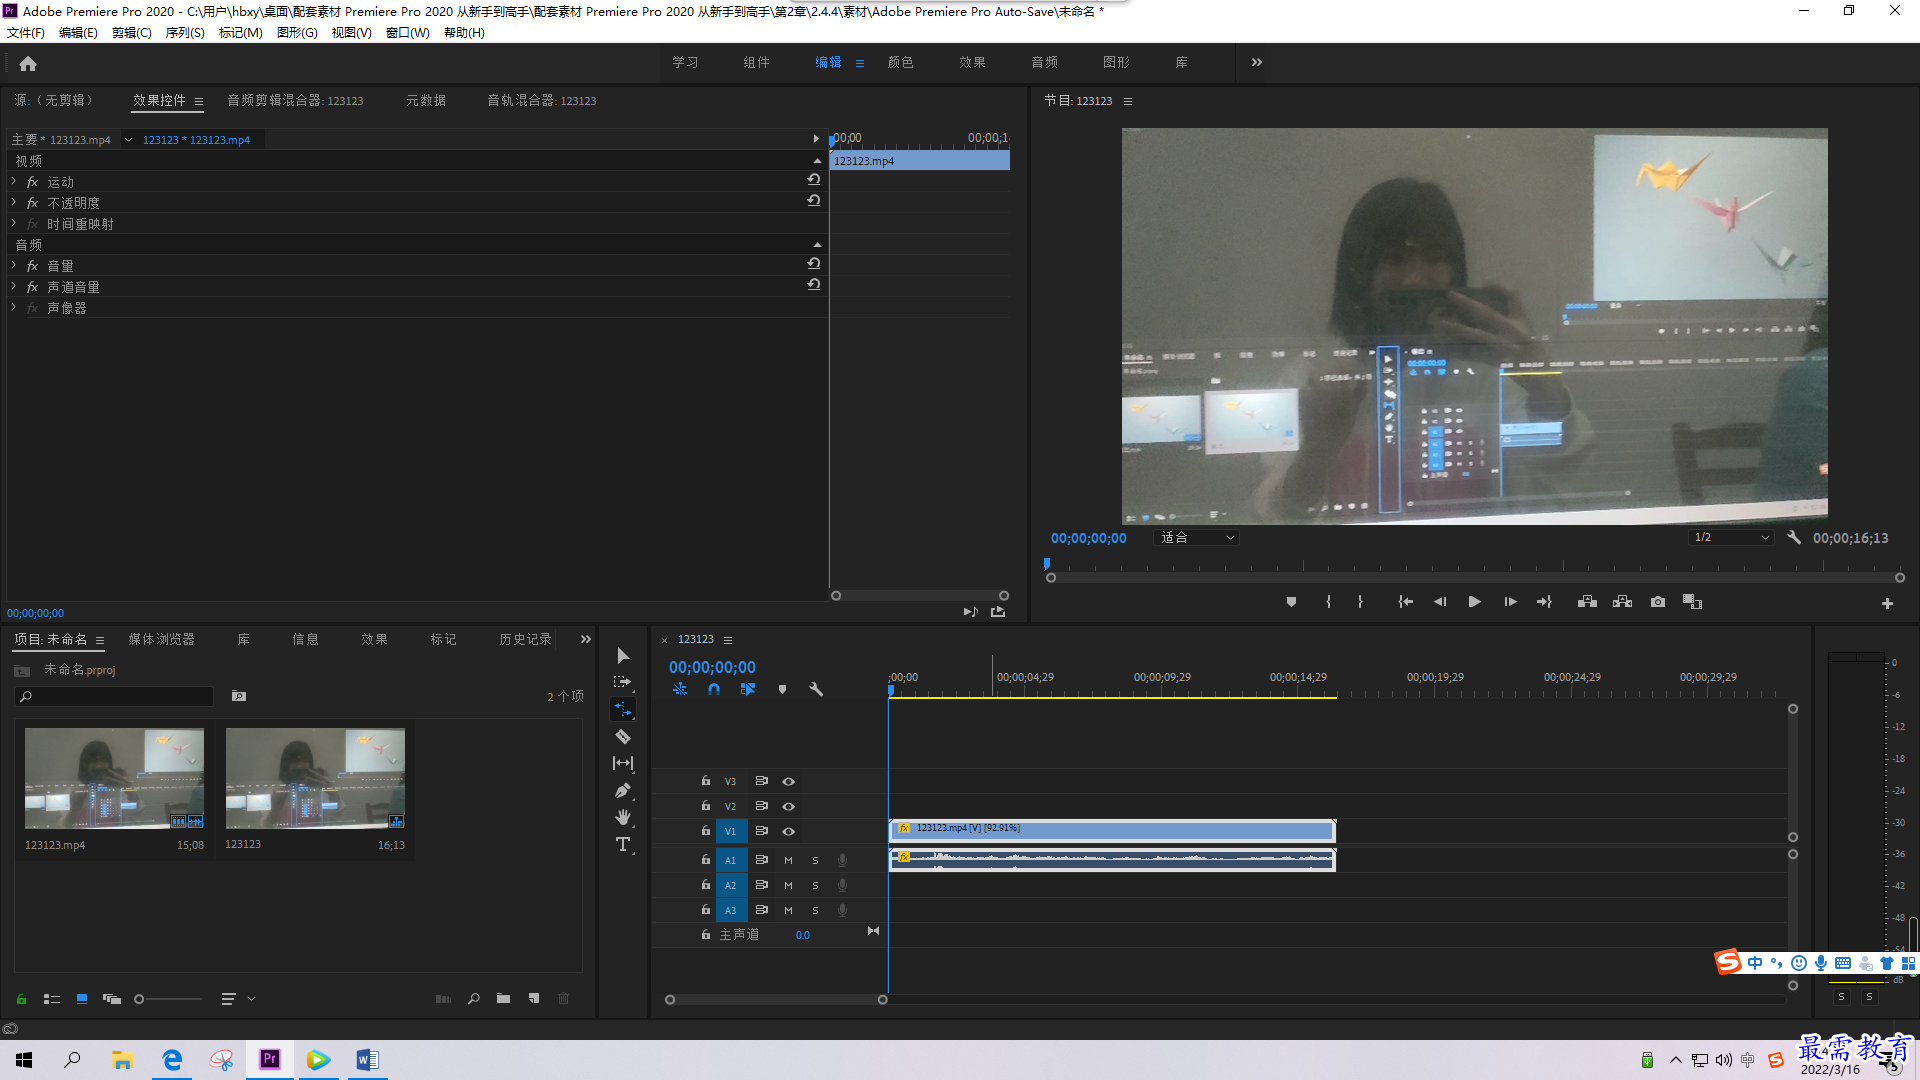Expand the Opacity effect
Viewport: 1920px width, 1080px height.
[13, 203]
